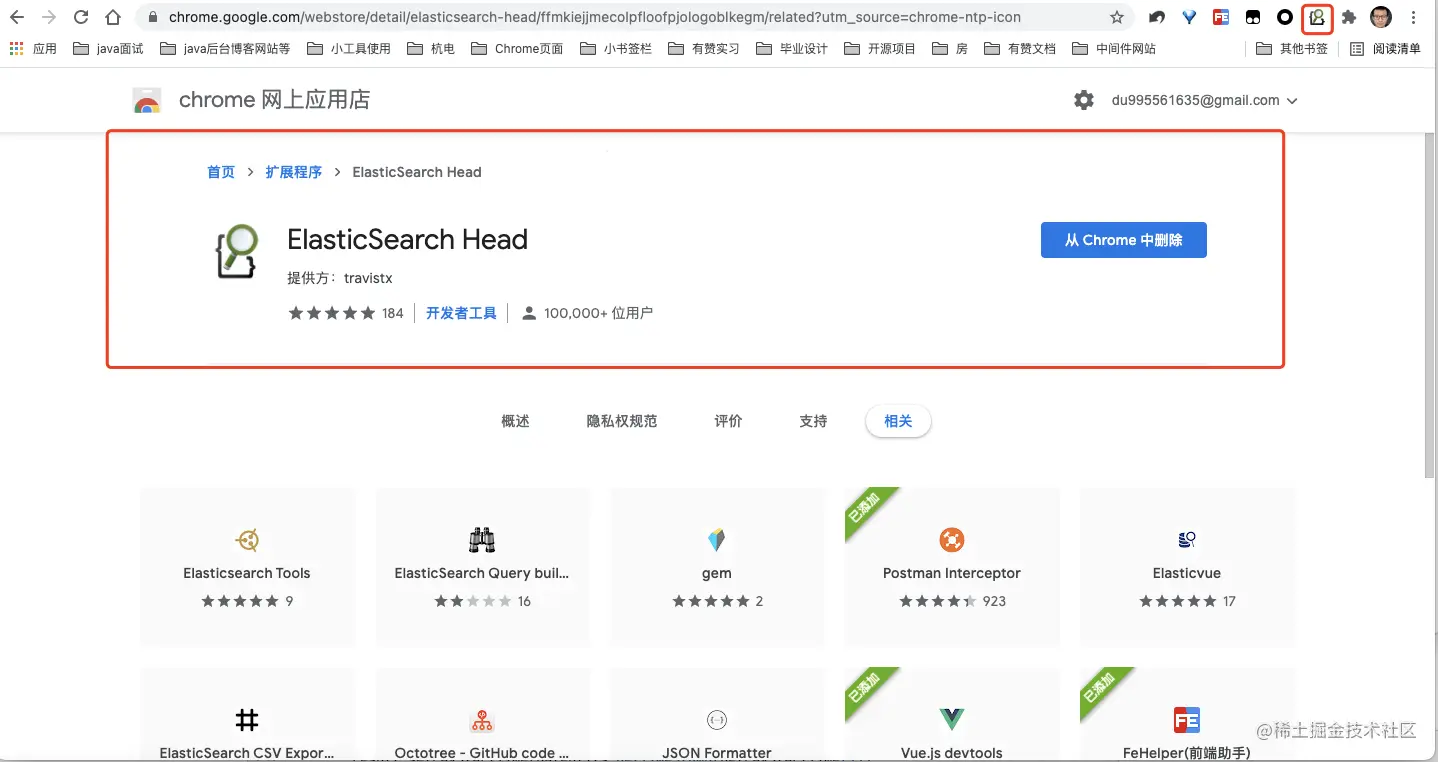1438x762 pixels.
Task: Click the JSON Formatter card icon
Action: tap(716, 720)
